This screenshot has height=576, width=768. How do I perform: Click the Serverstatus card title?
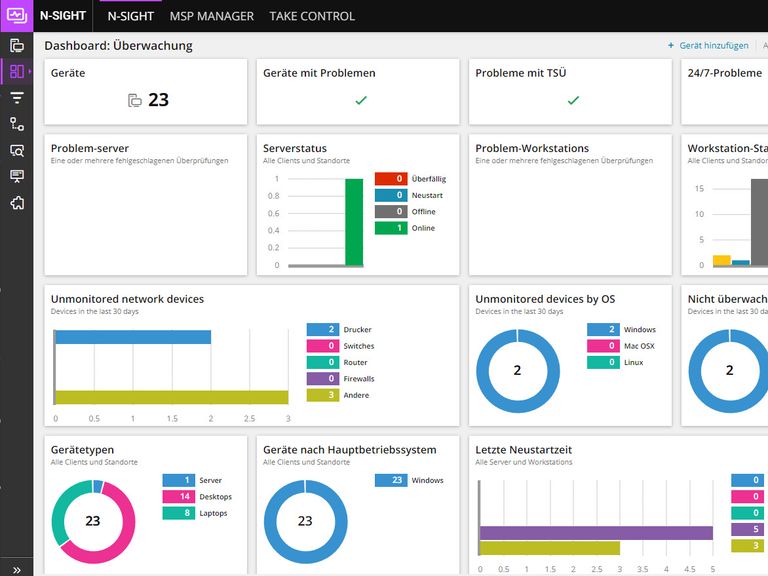[294, 148]
